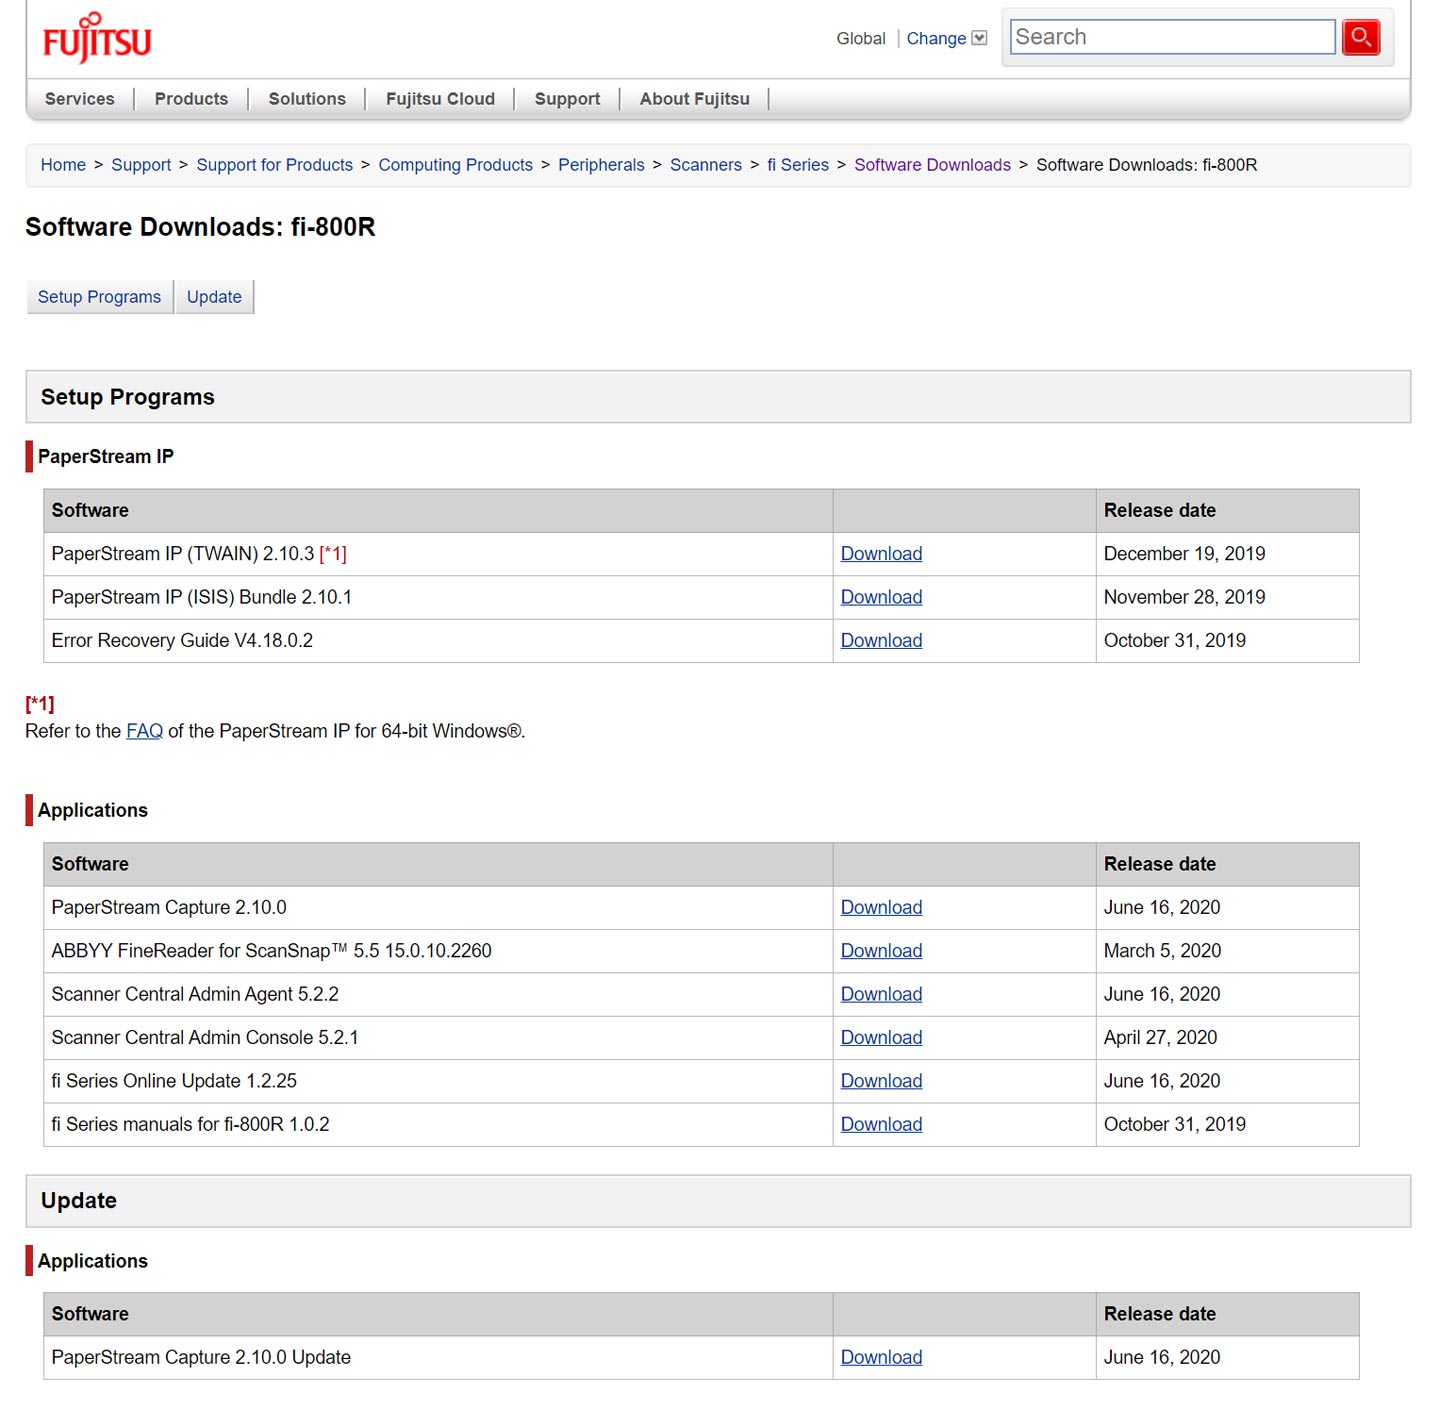The width and height of the screenshot is (1440, 1410).
Task: Click the Global region label
Action: pos(861,39)
